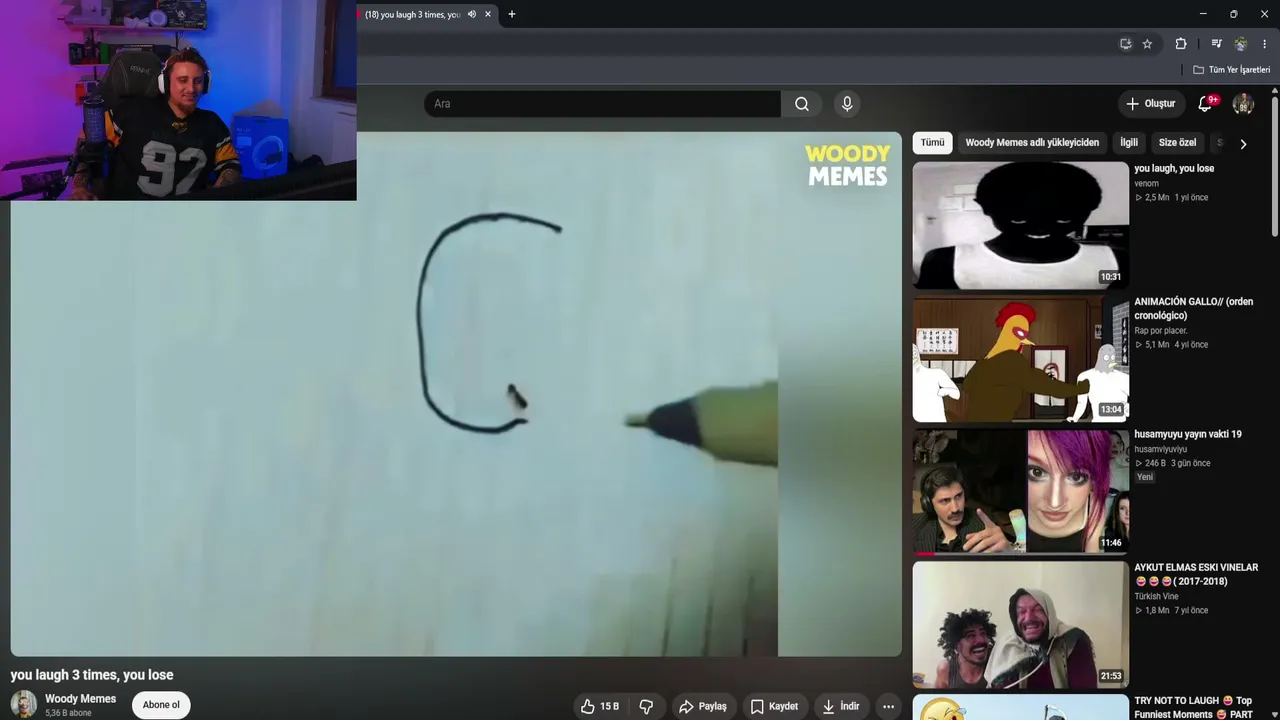Bookmark this page with the star icon
This screenshot has height=720, width=1280.
click(1147, 44)
